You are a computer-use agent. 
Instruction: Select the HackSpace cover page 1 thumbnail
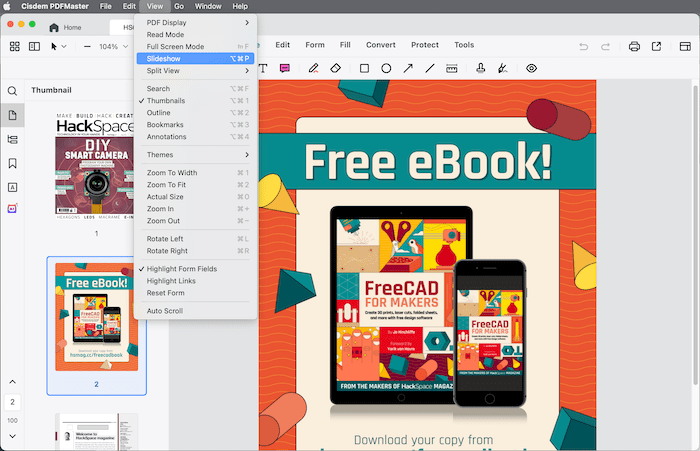(96, 167)
